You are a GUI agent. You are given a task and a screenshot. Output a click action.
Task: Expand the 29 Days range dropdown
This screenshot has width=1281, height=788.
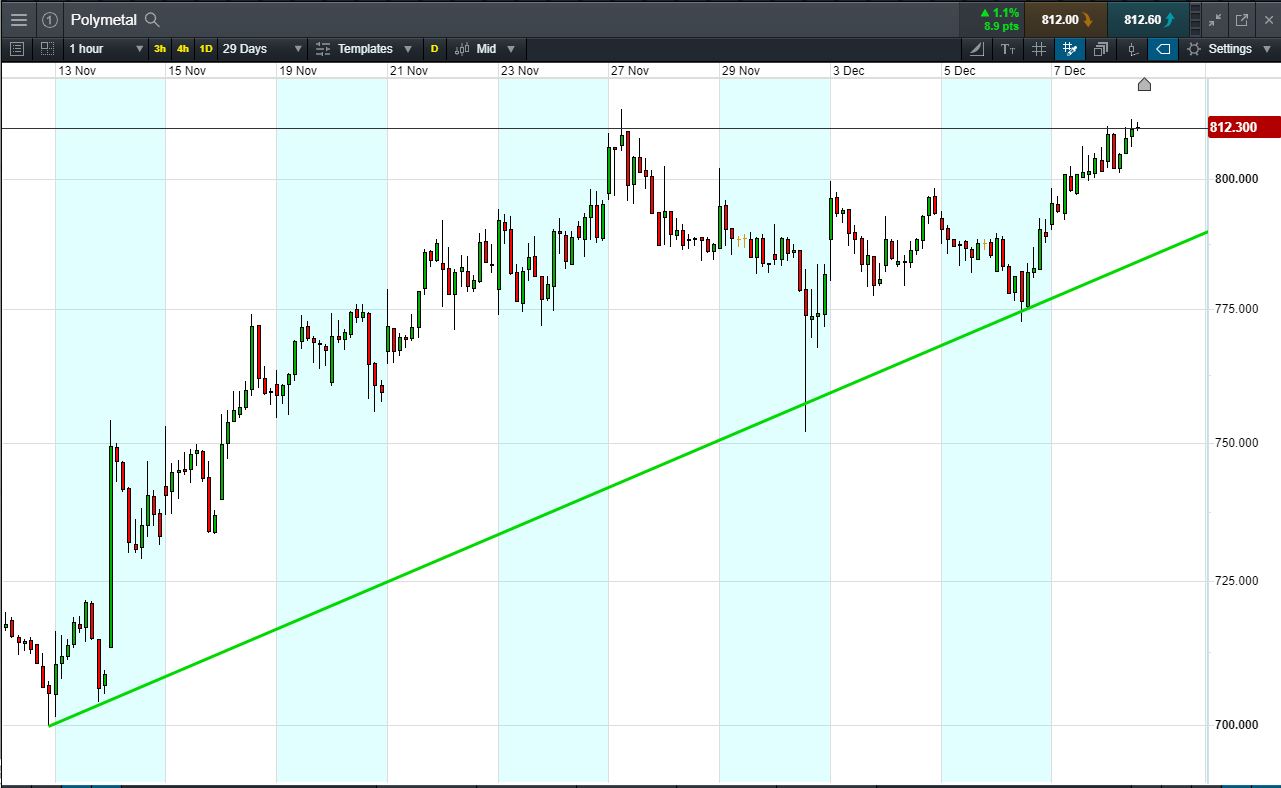pyautogui.click(x=261, y=49)
